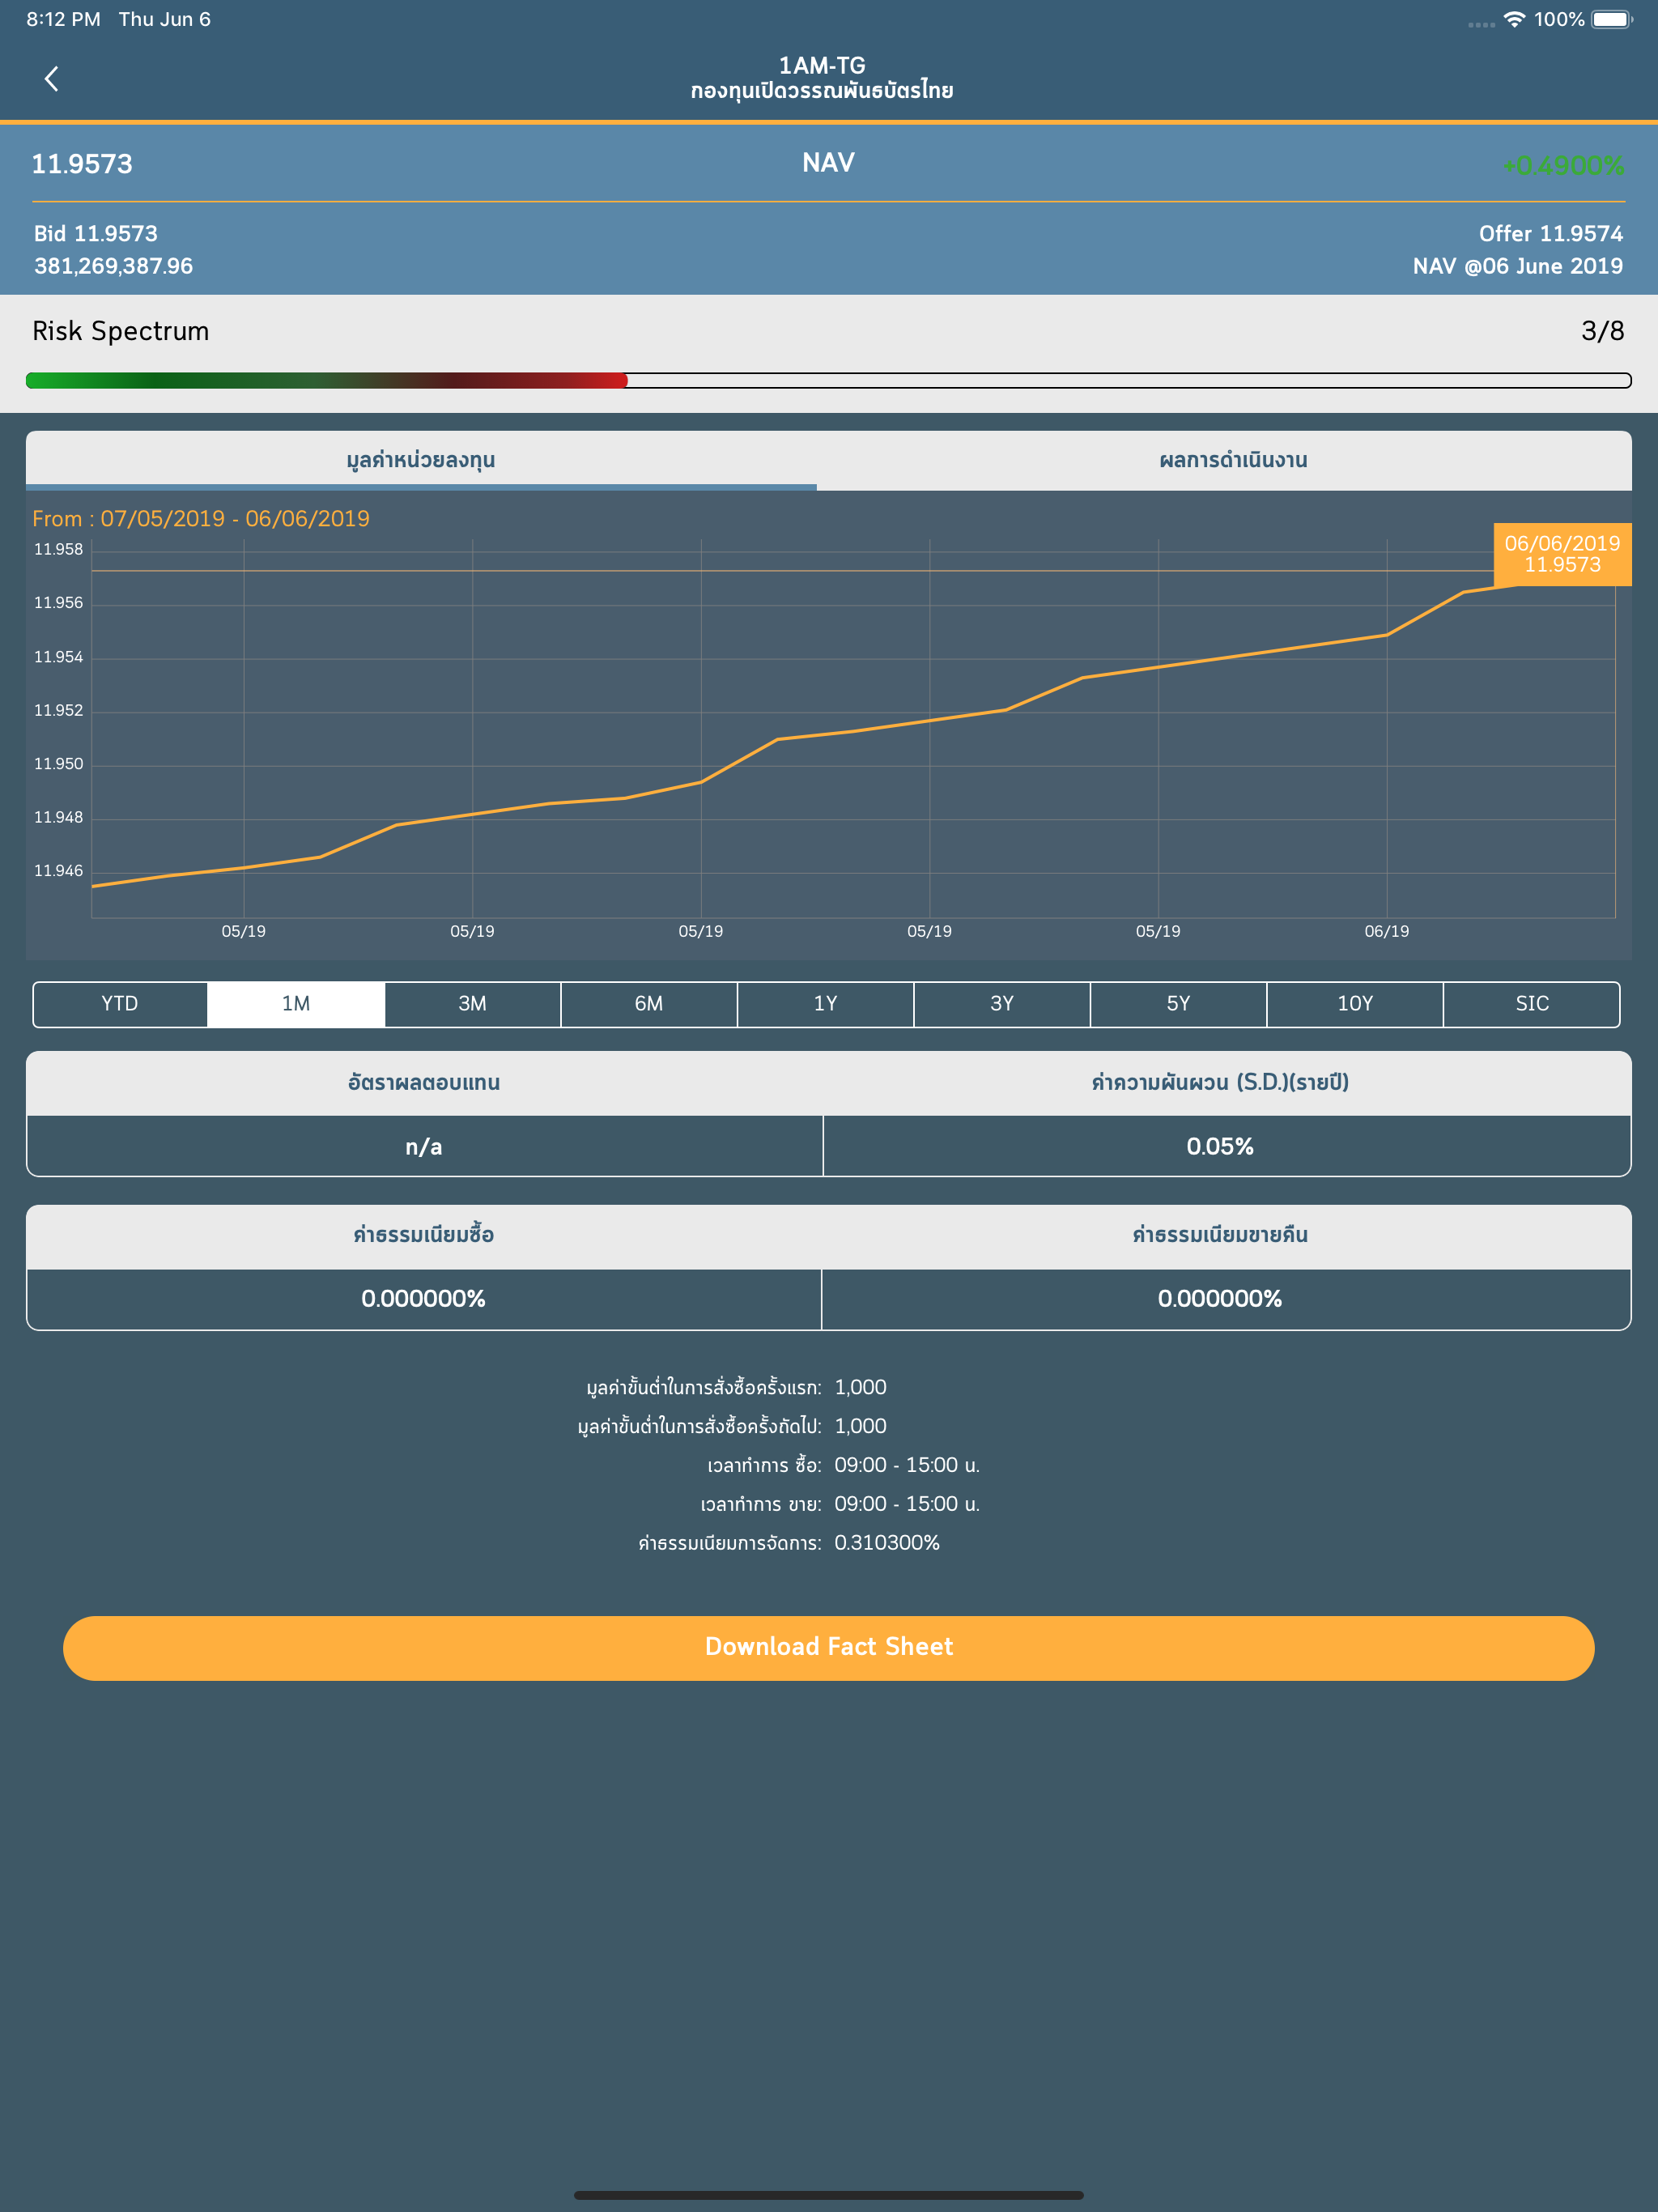Tap the battery indicator icon
The width and height of the screenshot is (1658, 2212).
(x=1610, y=19)
